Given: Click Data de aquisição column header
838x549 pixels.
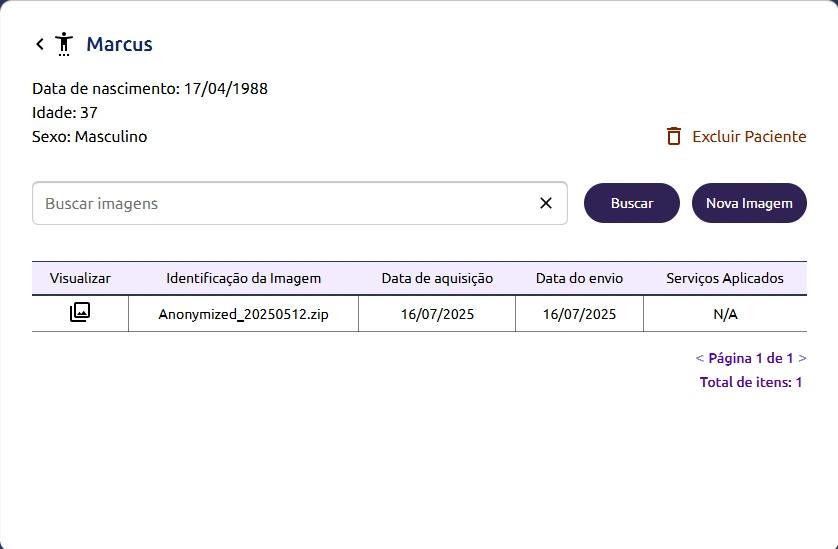Looking at the screenshot, I should click(437, 278).
